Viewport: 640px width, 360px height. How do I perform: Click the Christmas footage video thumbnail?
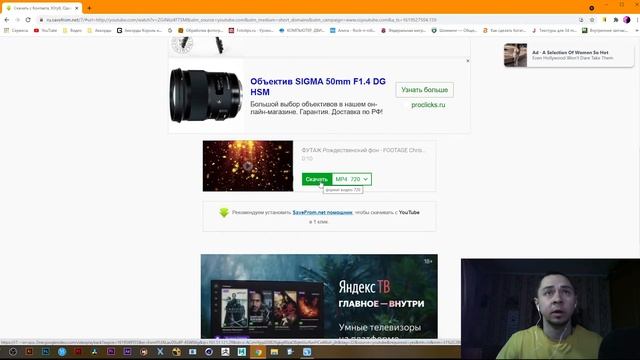pyautogui.click(x=248, y=166)
